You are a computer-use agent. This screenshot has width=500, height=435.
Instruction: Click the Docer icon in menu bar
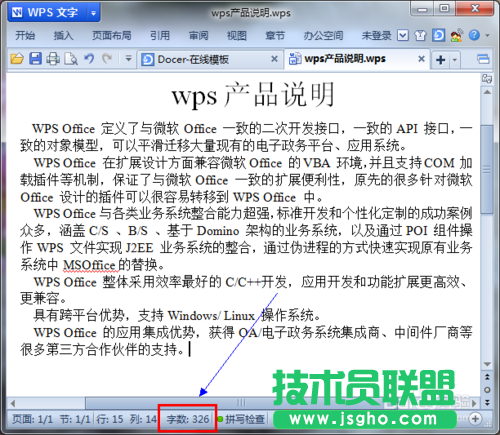click(x=438, y=35)
